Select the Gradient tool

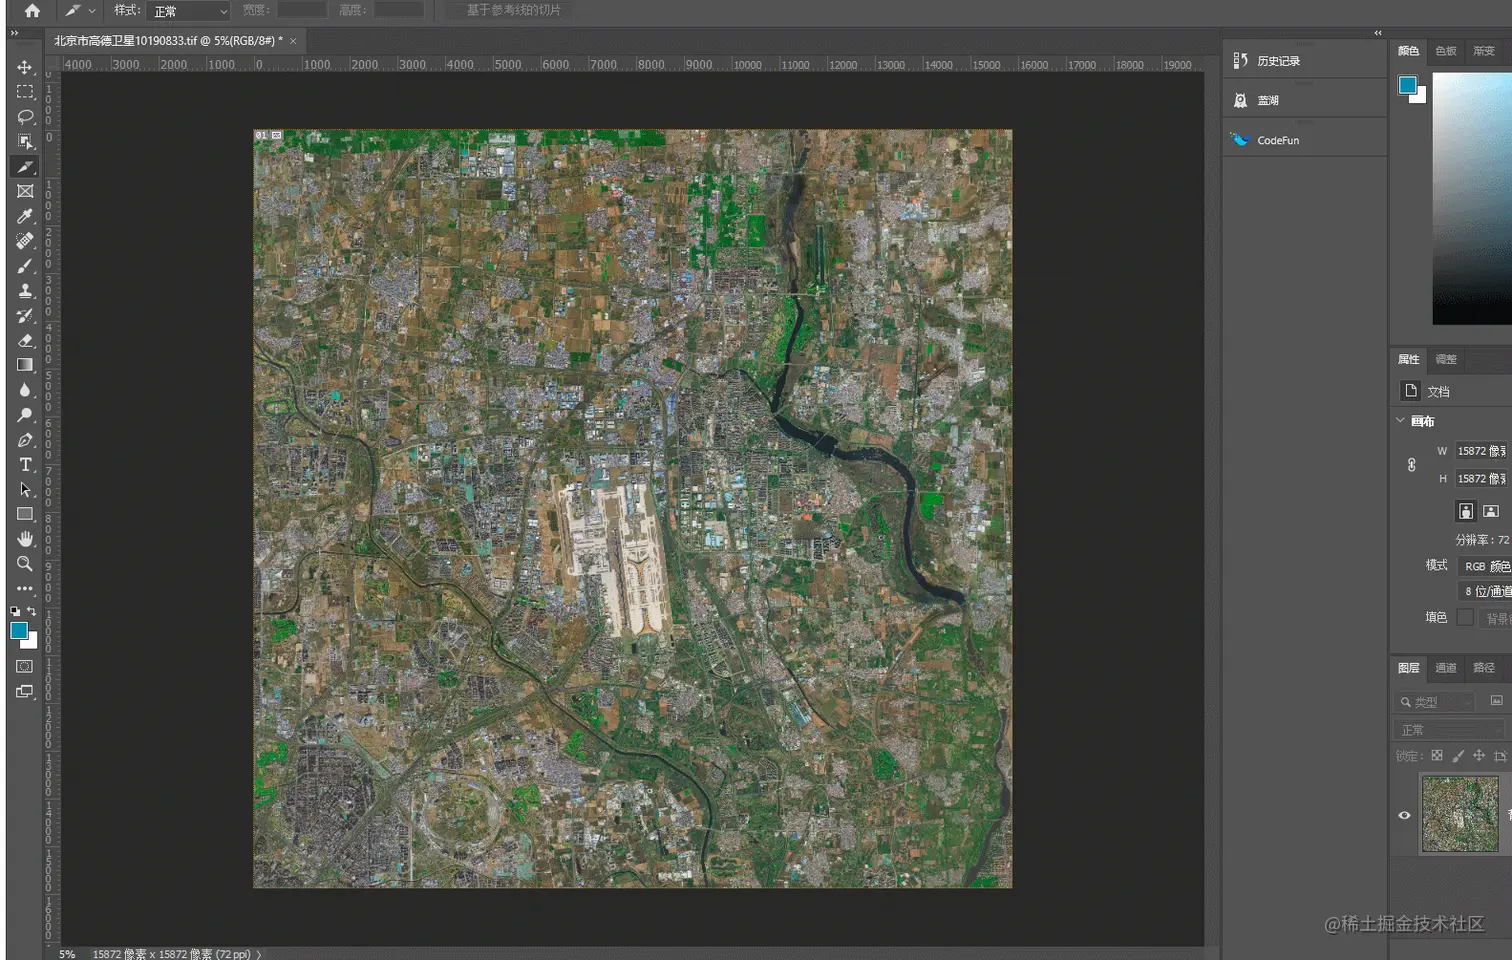(x=25, y=365)
